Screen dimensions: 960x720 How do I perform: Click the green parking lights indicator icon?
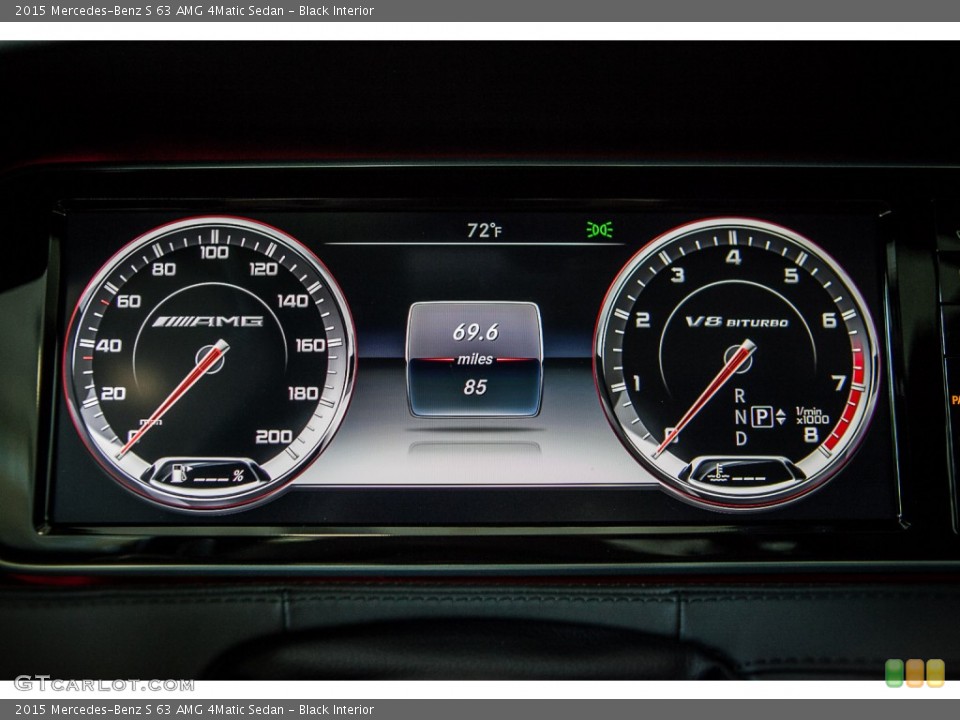[599, 230]
